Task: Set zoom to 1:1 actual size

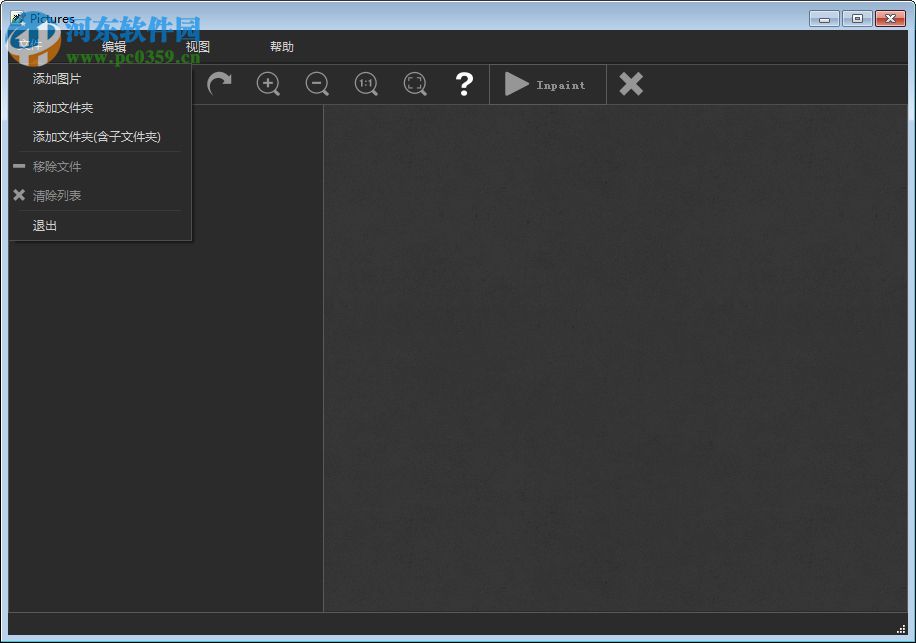Action: 366,84
